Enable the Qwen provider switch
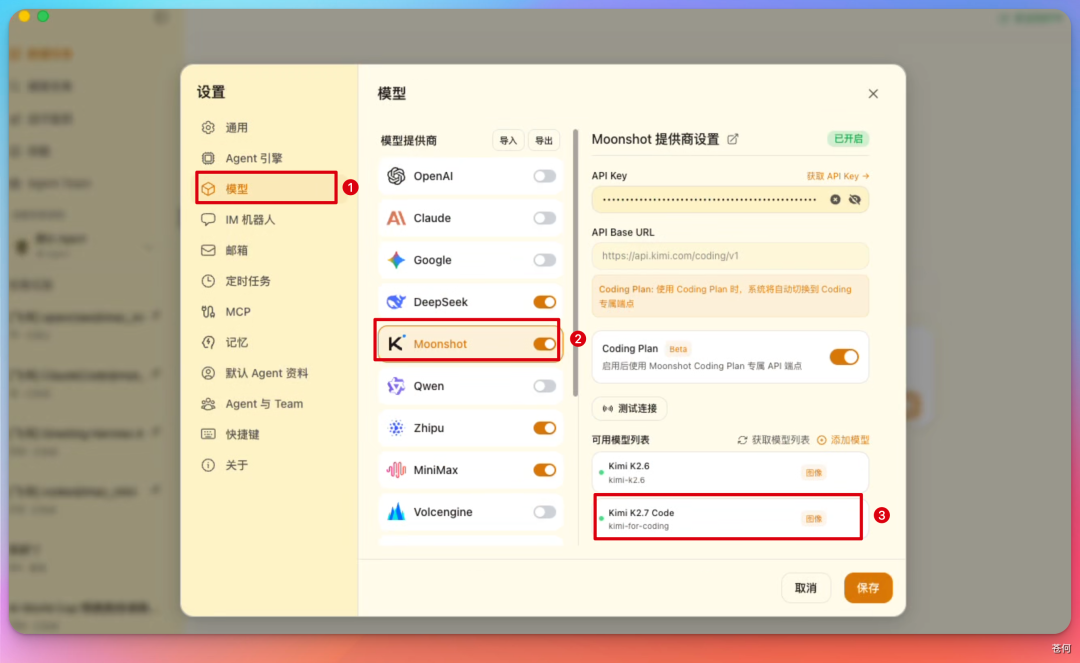 (x=544, y=386)
